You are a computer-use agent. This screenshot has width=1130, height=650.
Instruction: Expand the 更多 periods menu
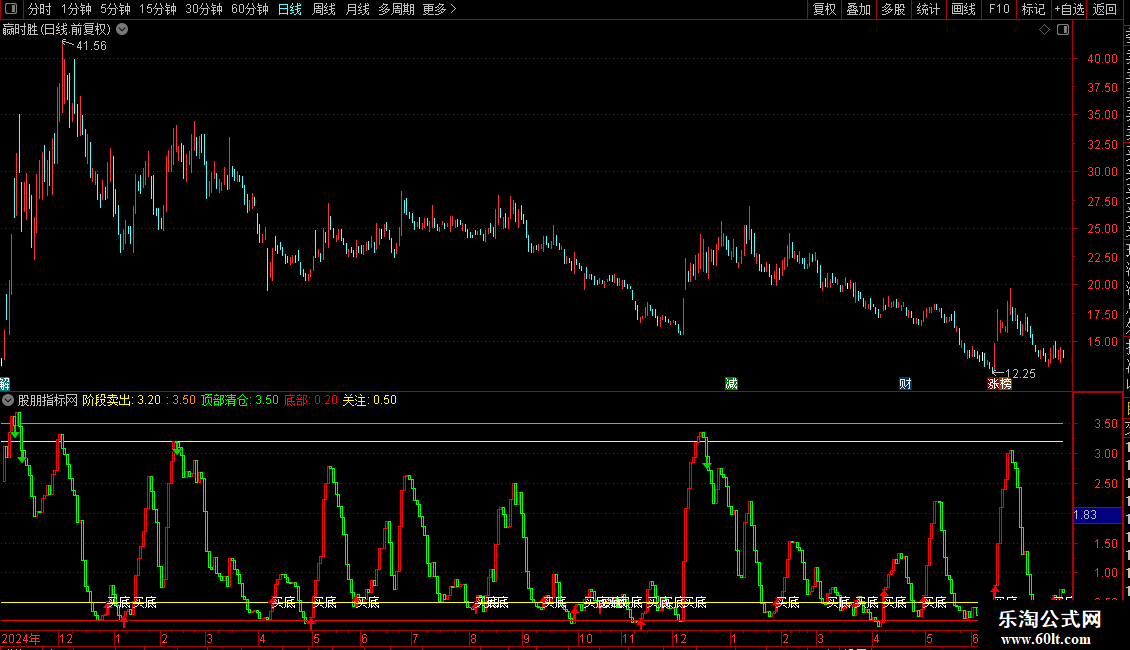click(x=440, y=9)
